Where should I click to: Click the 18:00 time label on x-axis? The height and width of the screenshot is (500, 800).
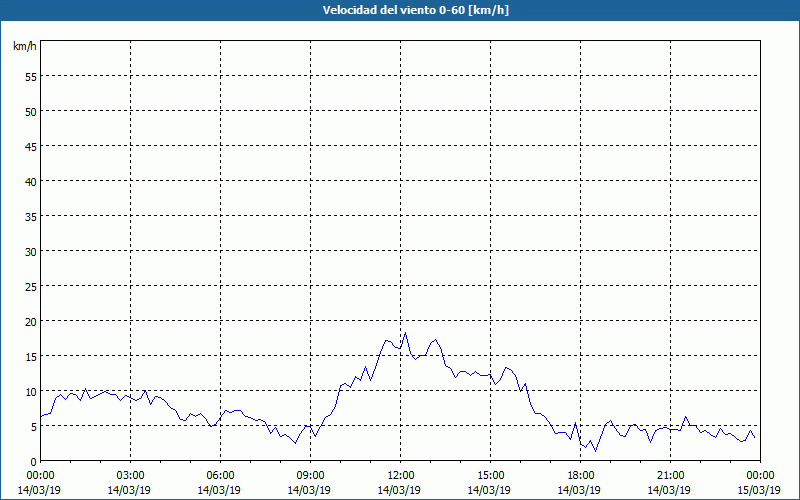click(x=581, y=476)
